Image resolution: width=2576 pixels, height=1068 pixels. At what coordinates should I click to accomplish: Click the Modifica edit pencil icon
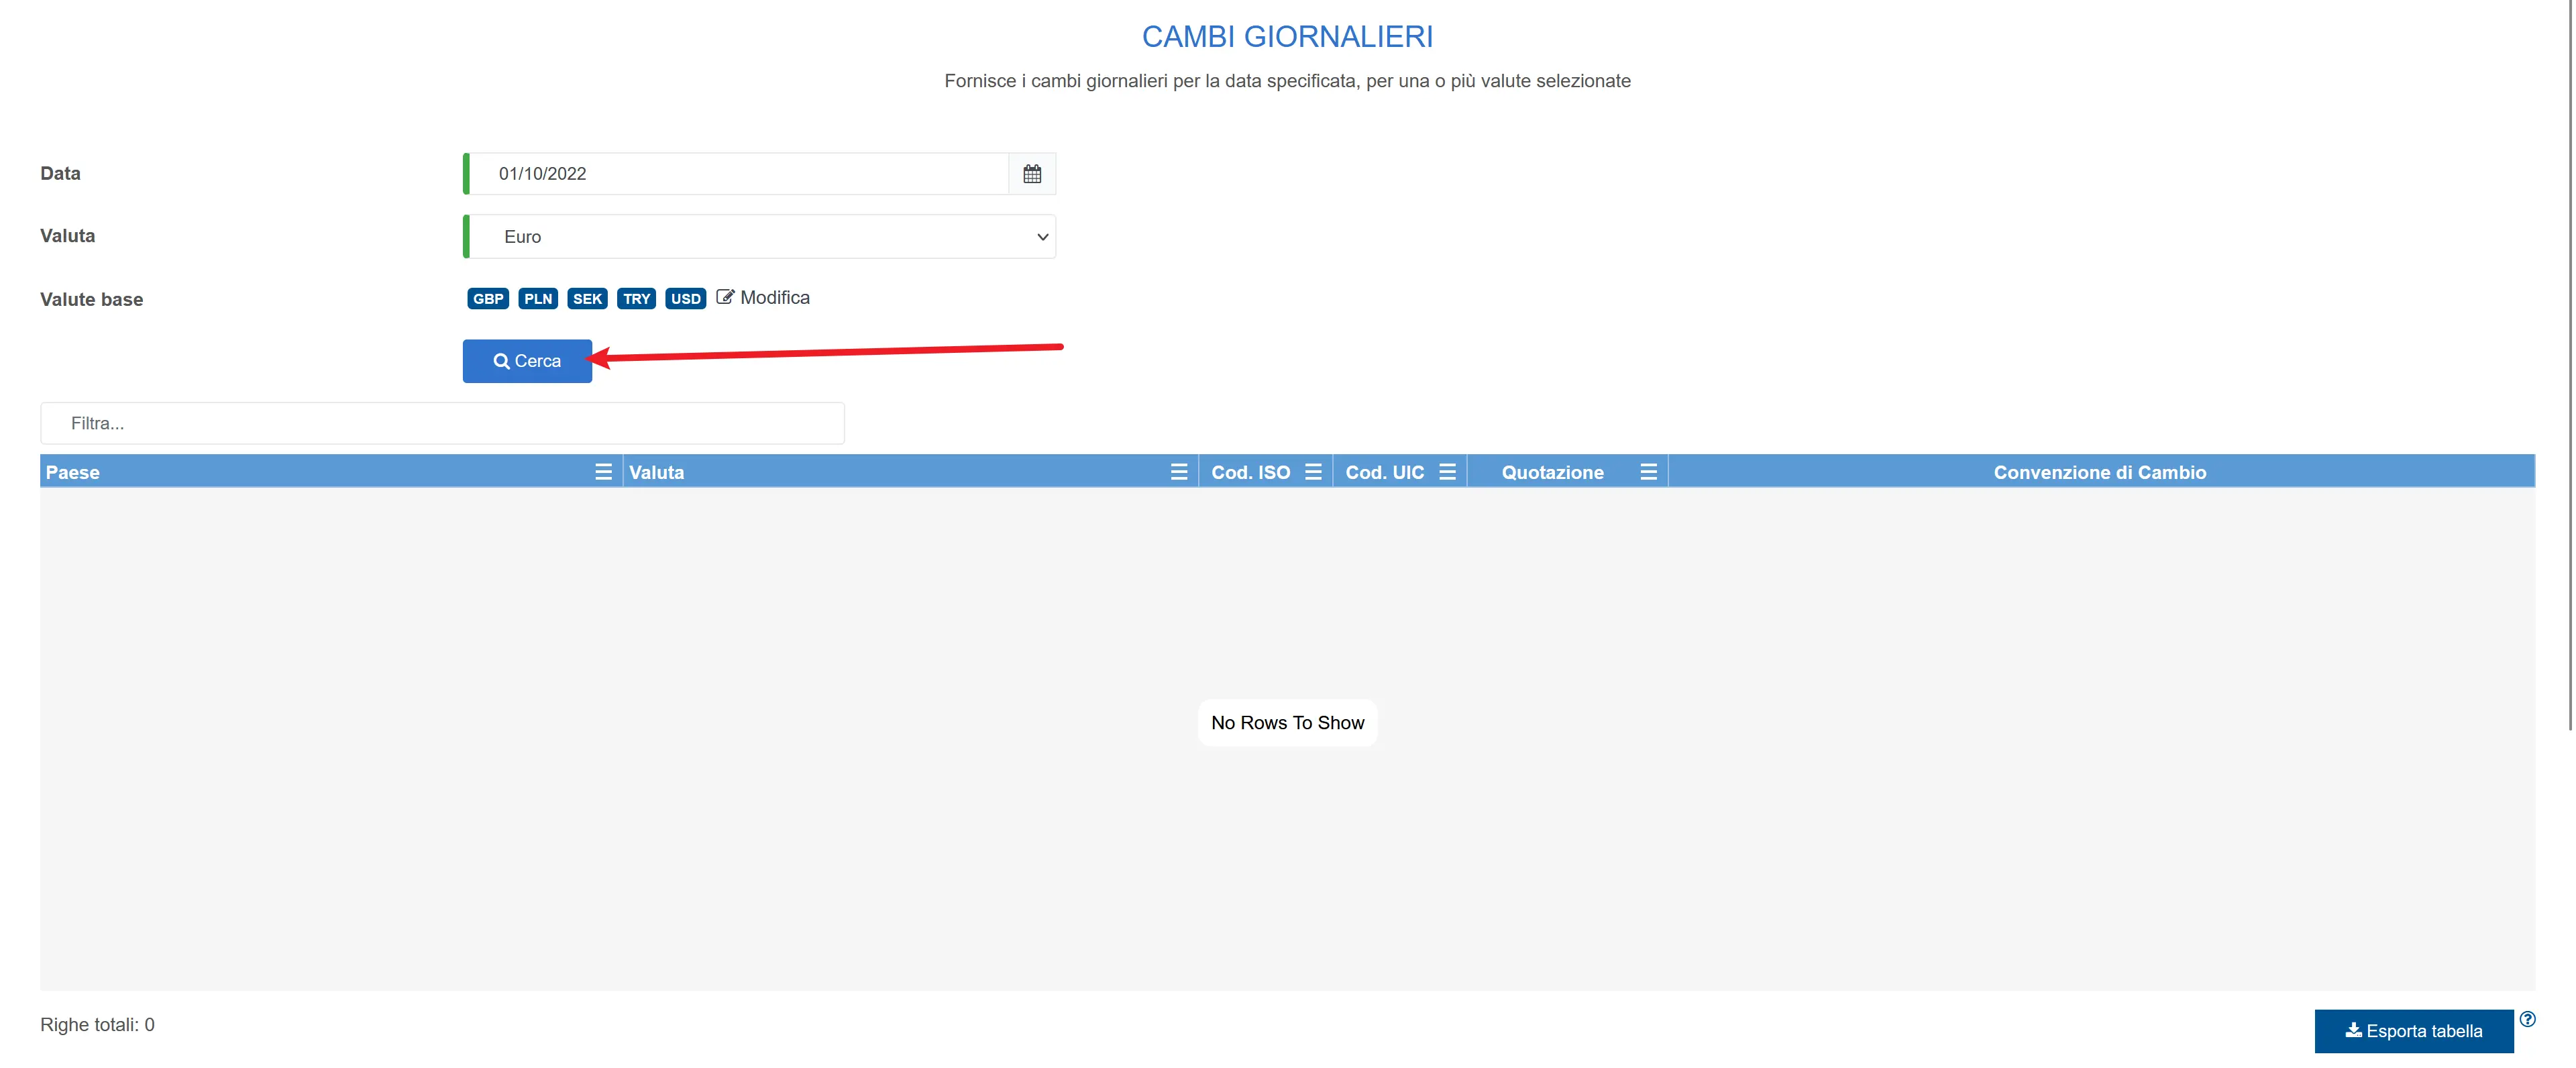click(725, 297)
